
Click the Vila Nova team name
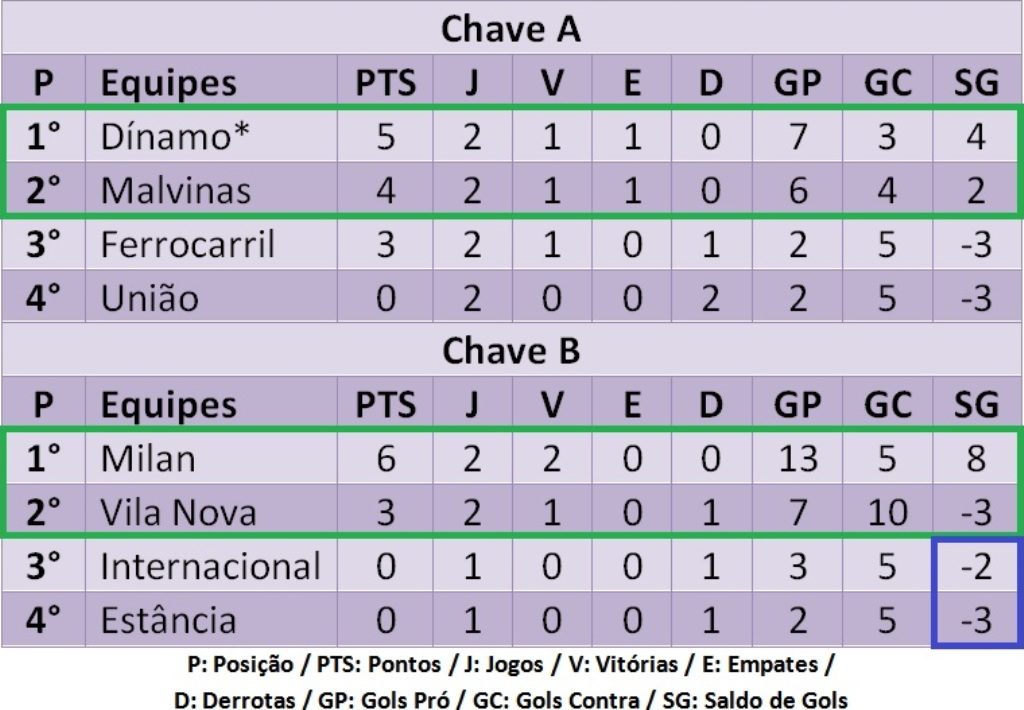(x=178, y=513)
